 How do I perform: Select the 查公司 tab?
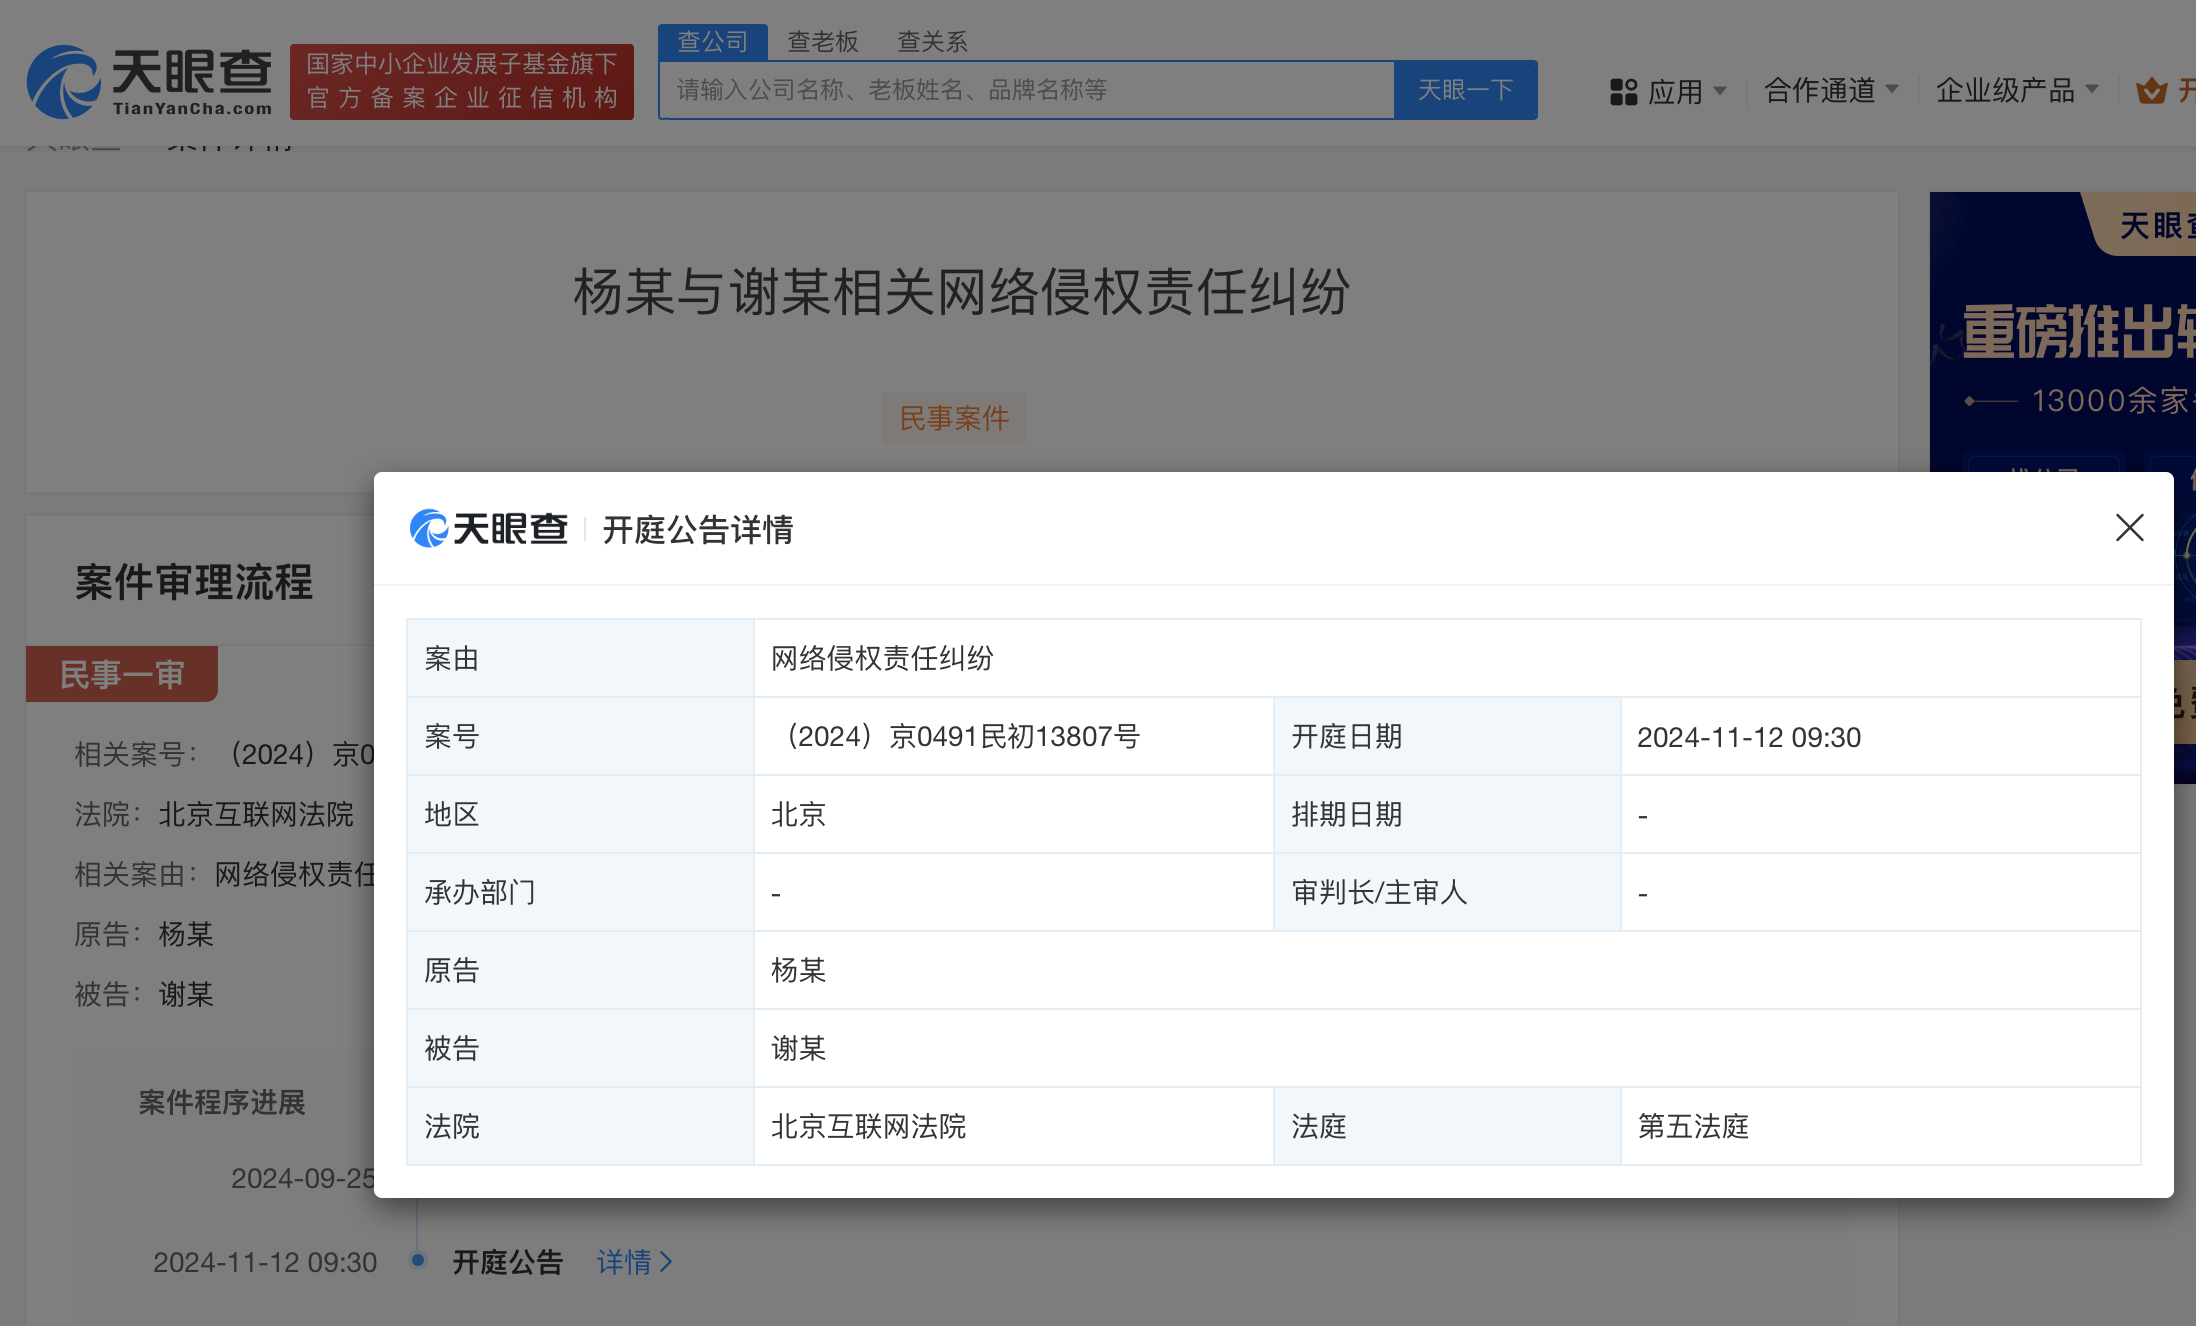712,41
